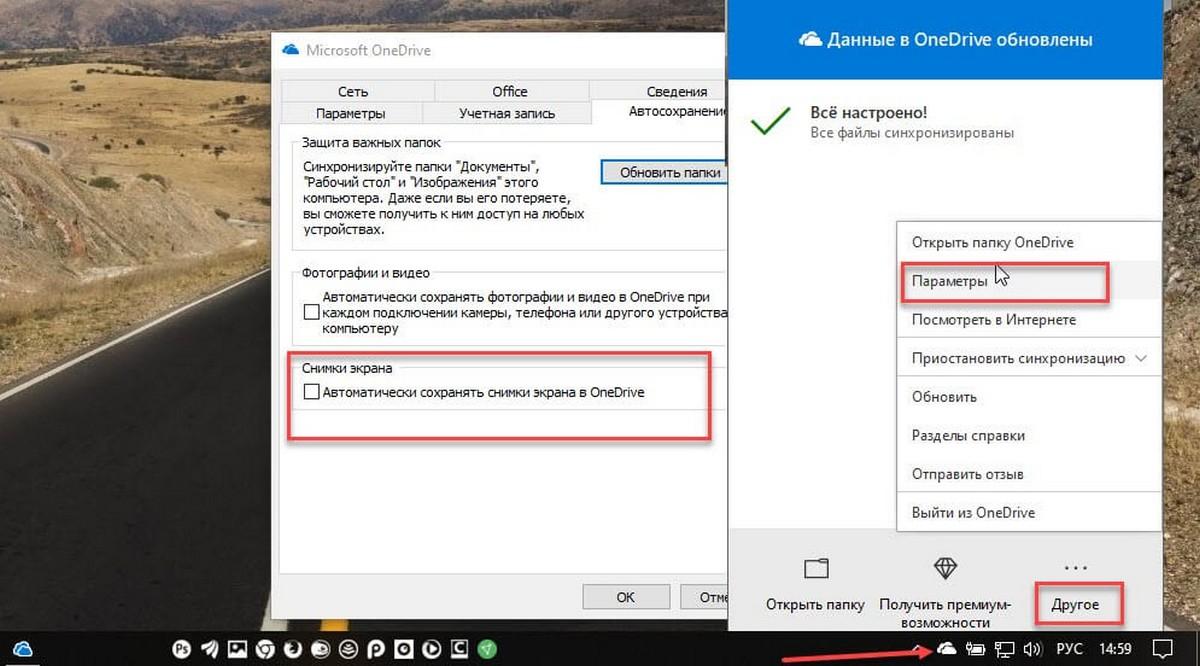Check Автоматически сохранять снимки экрана в OneDrive
The width and height of the screenshot is (1200, 666).
click(x=311, y=393)
